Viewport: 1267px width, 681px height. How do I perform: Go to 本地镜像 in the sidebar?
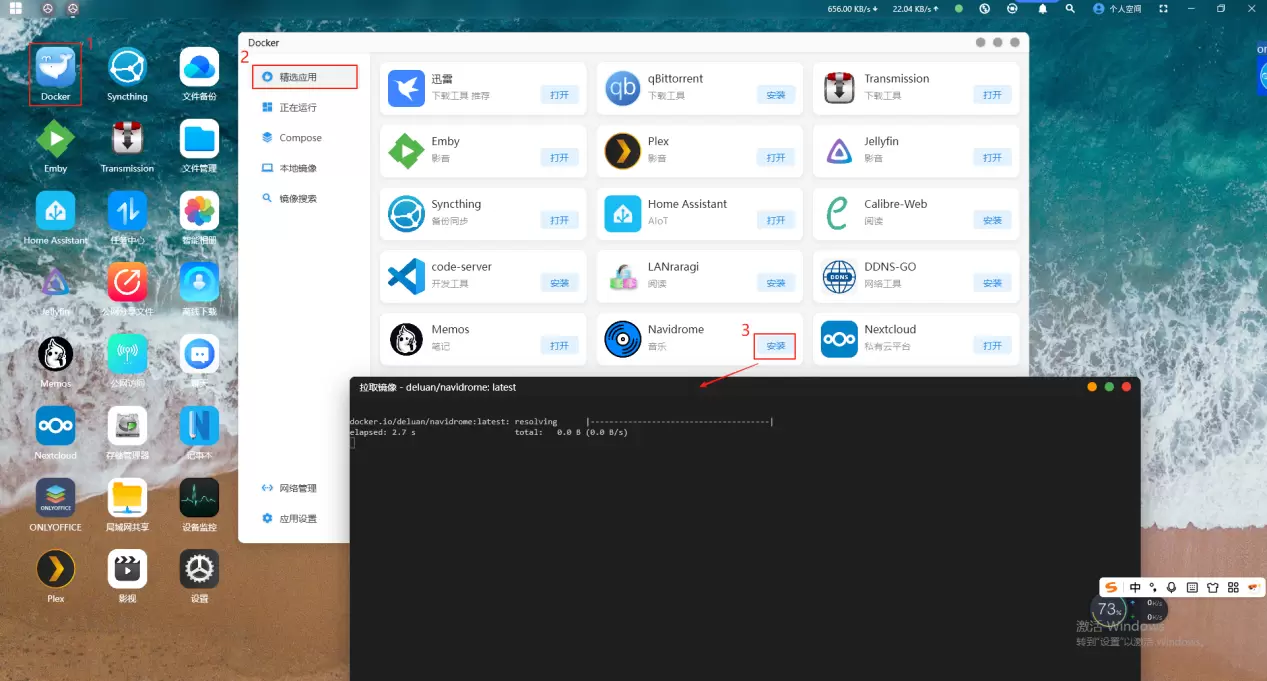coord(297,168)
